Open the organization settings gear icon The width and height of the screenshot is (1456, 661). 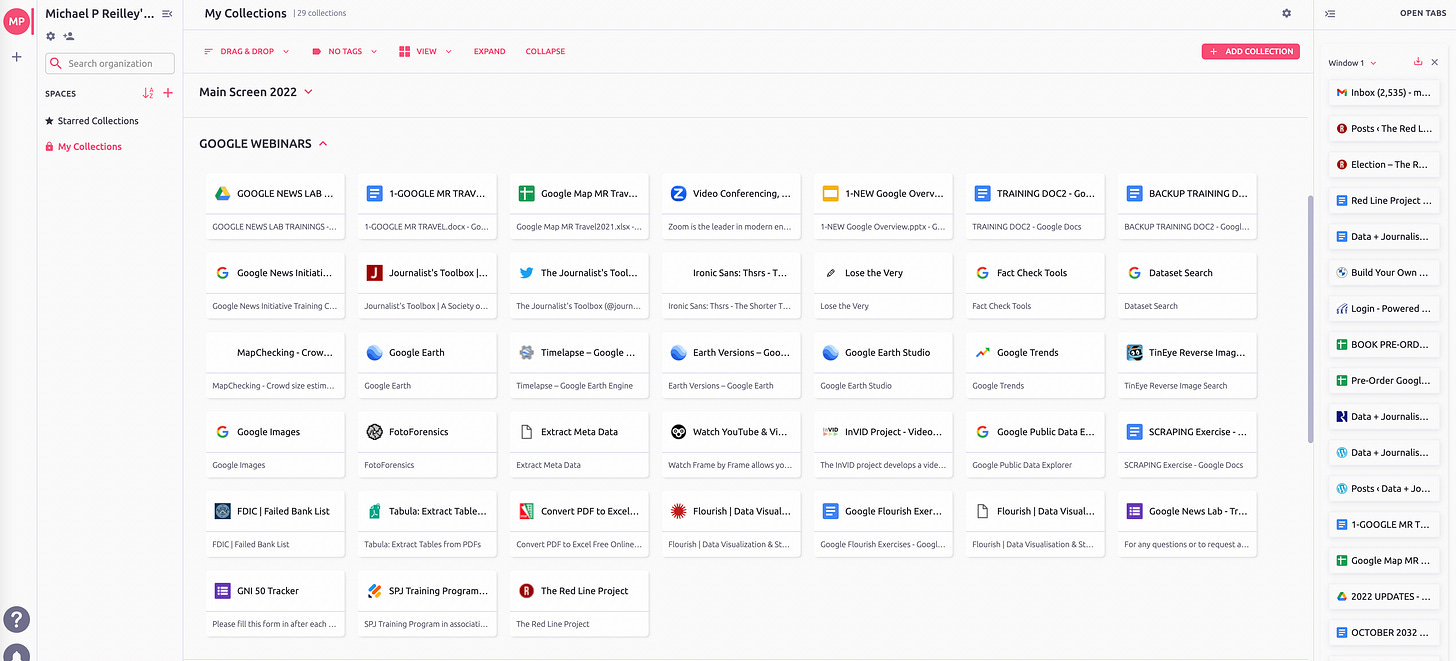pos(49,35)
